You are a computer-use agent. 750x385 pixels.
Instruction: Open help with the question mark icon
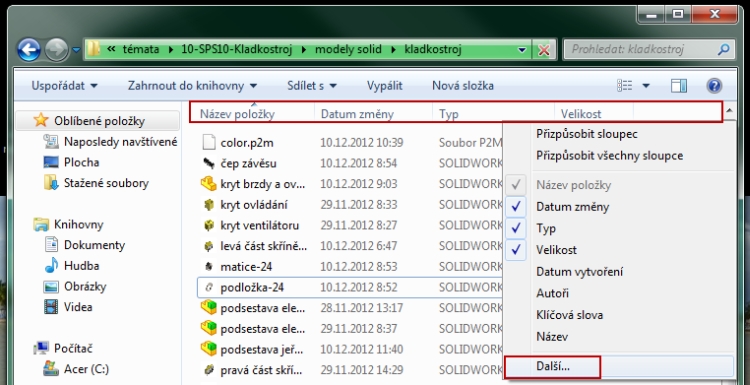pyautogui.click(x=714, y=86)
